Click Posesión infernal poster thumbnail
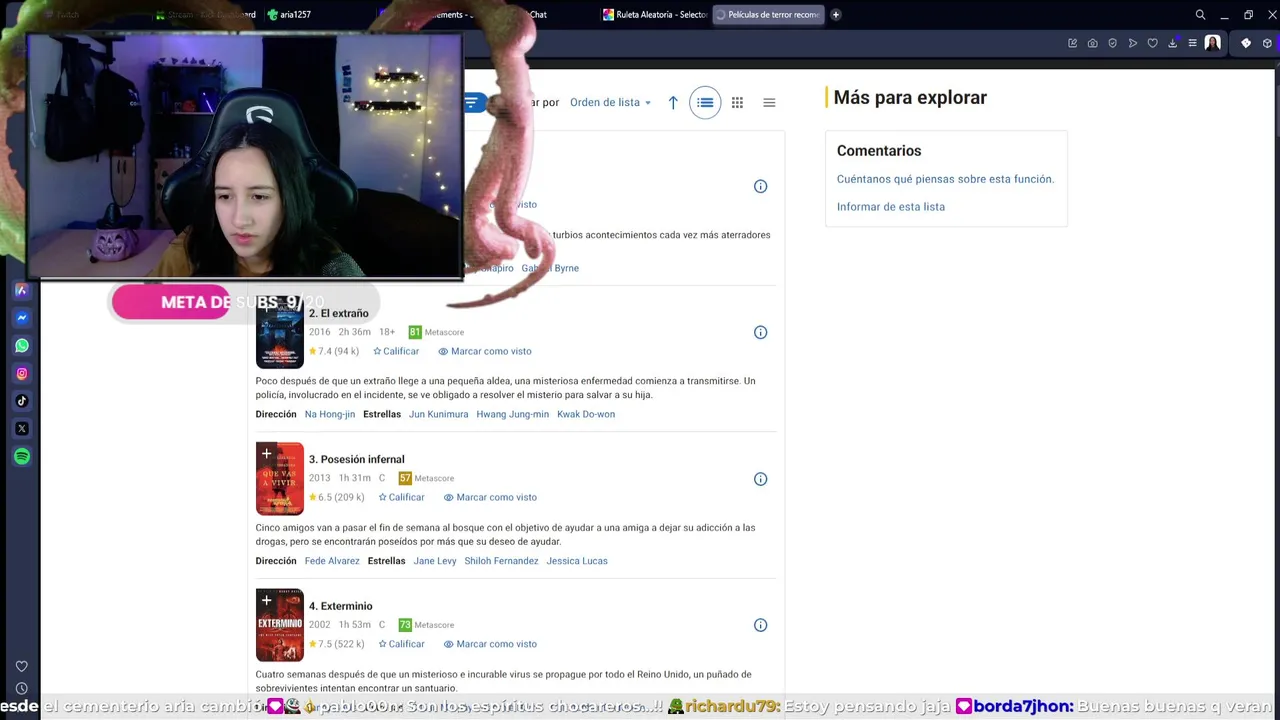Image resolution: width=1280 pixels, height=720 pixels. click(280, 479)
